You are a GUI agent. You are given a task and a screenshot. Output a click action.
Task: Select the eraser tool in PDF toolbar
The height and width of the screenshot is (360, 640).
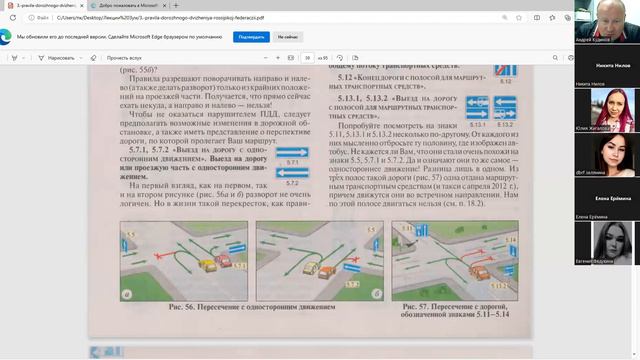pyautogui.click(x=93, y=58)
